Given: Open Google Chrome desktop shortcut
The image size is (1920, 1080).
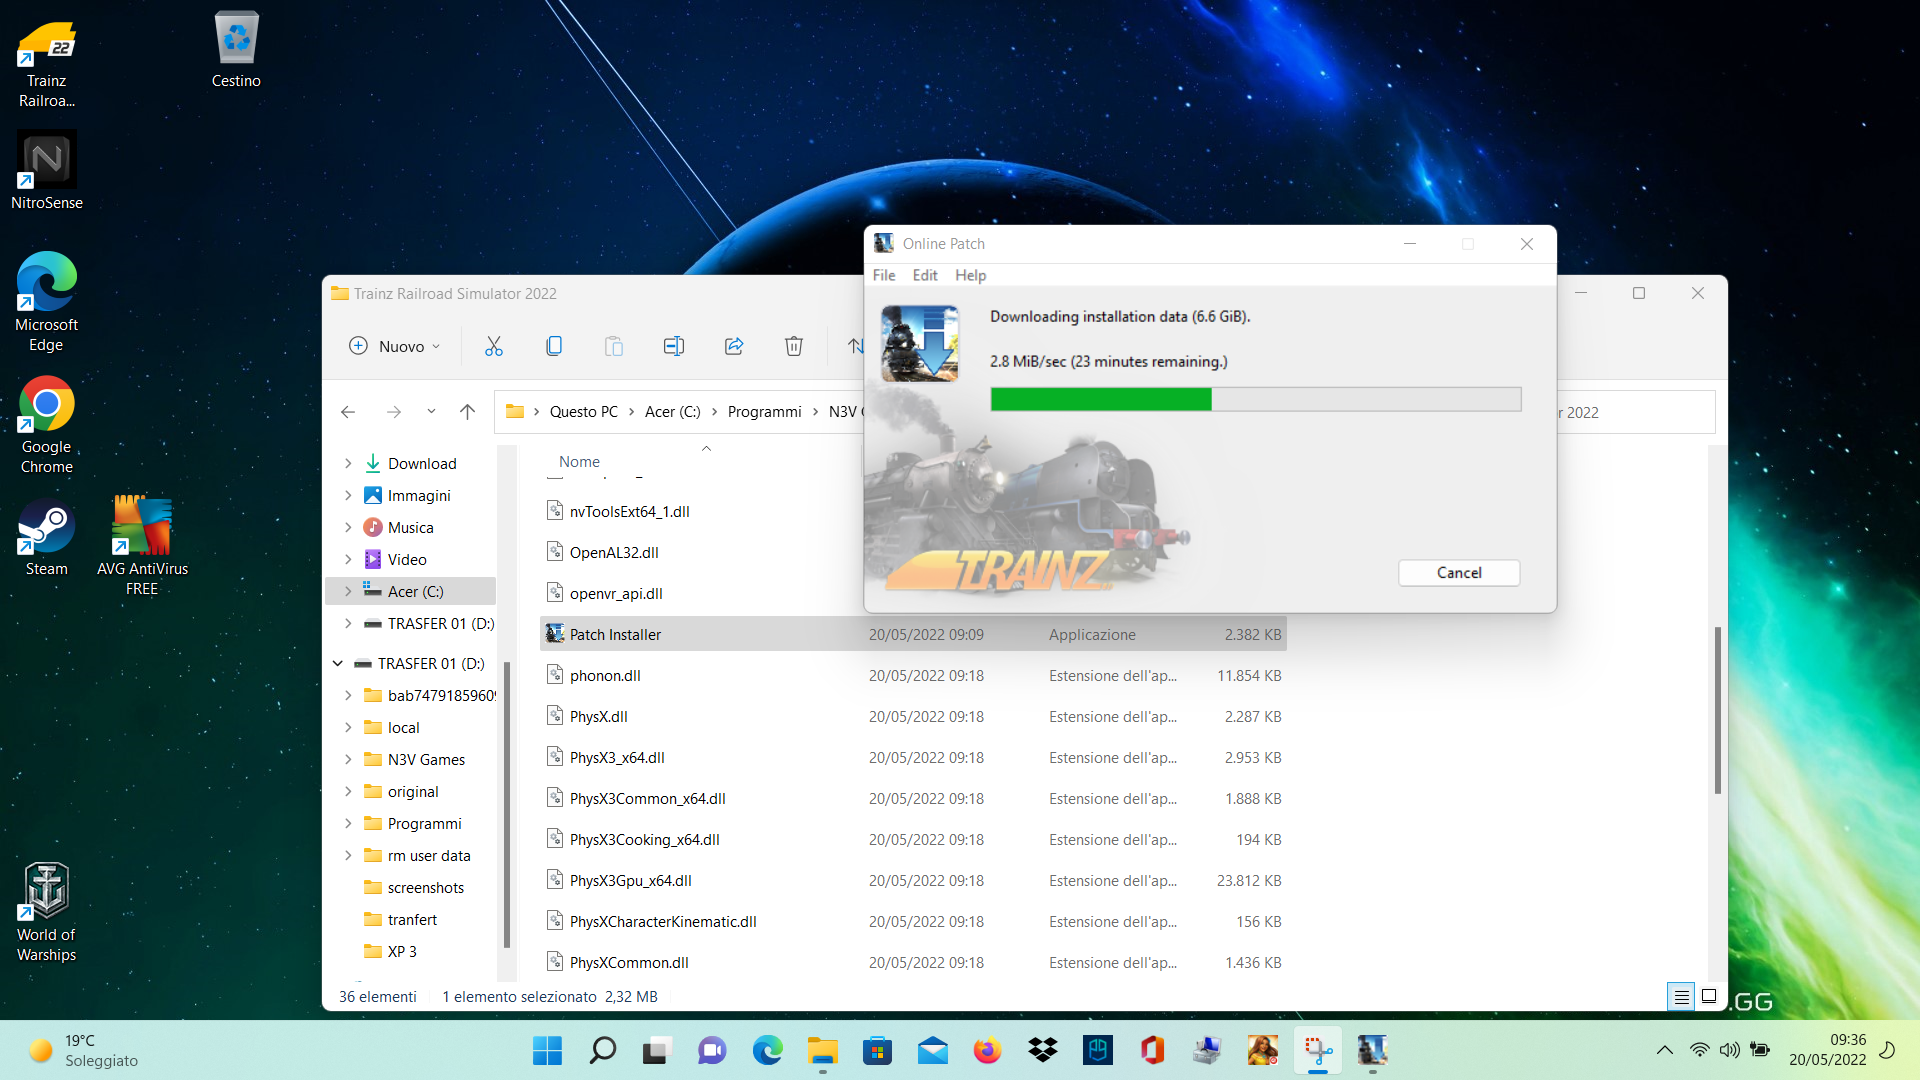Looking at the screenshot, I should coord(47,425).
